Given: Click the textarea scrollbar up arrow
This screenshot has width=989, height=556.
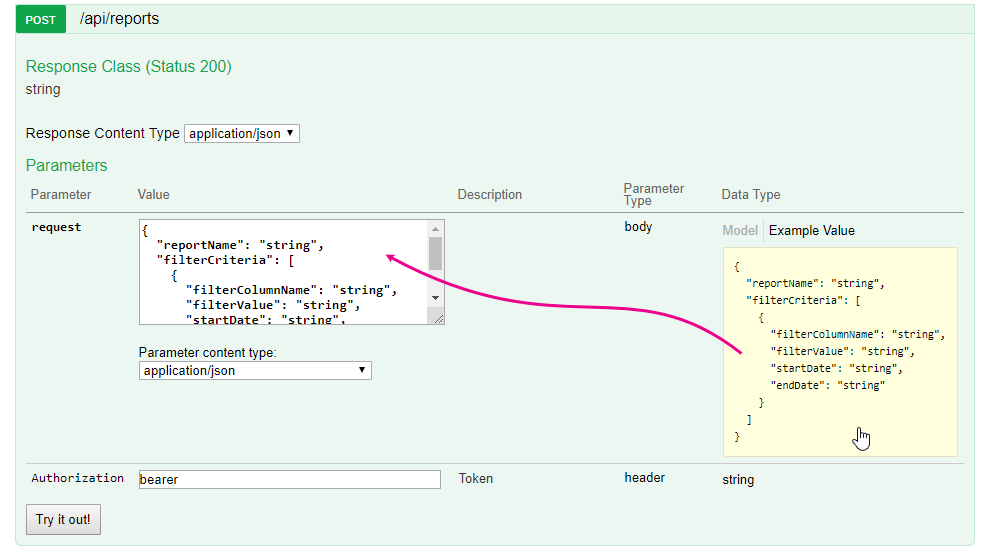Looking at the screenshot, I should click(x=435, y=229).
